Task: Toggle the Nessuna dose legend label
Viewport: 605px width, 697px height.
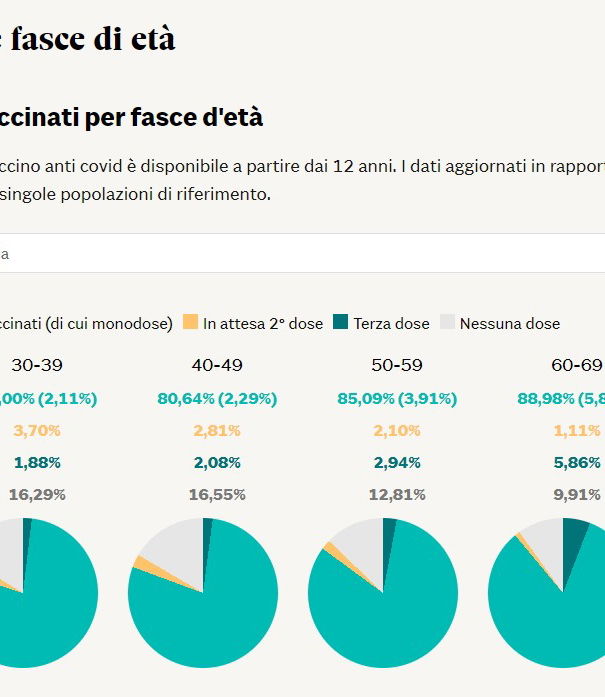Action: 510,324
